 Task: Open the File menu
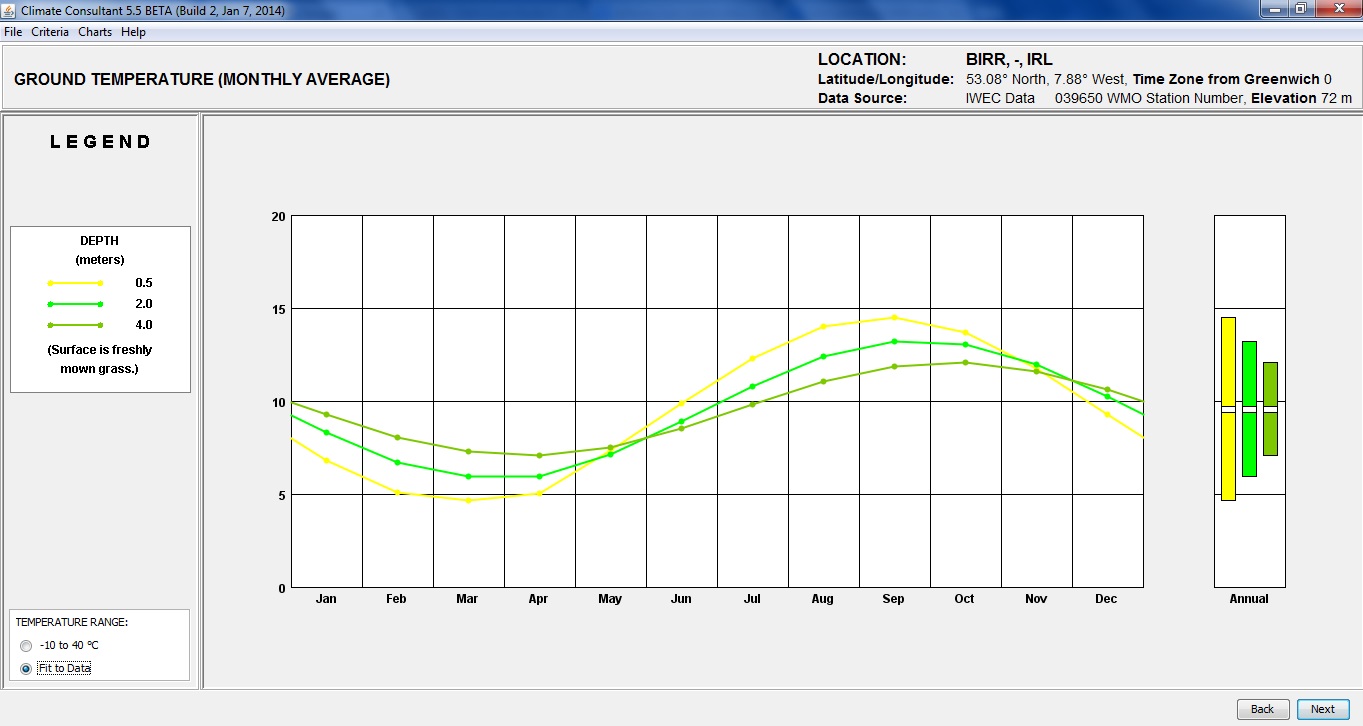[x=13, y=32]
